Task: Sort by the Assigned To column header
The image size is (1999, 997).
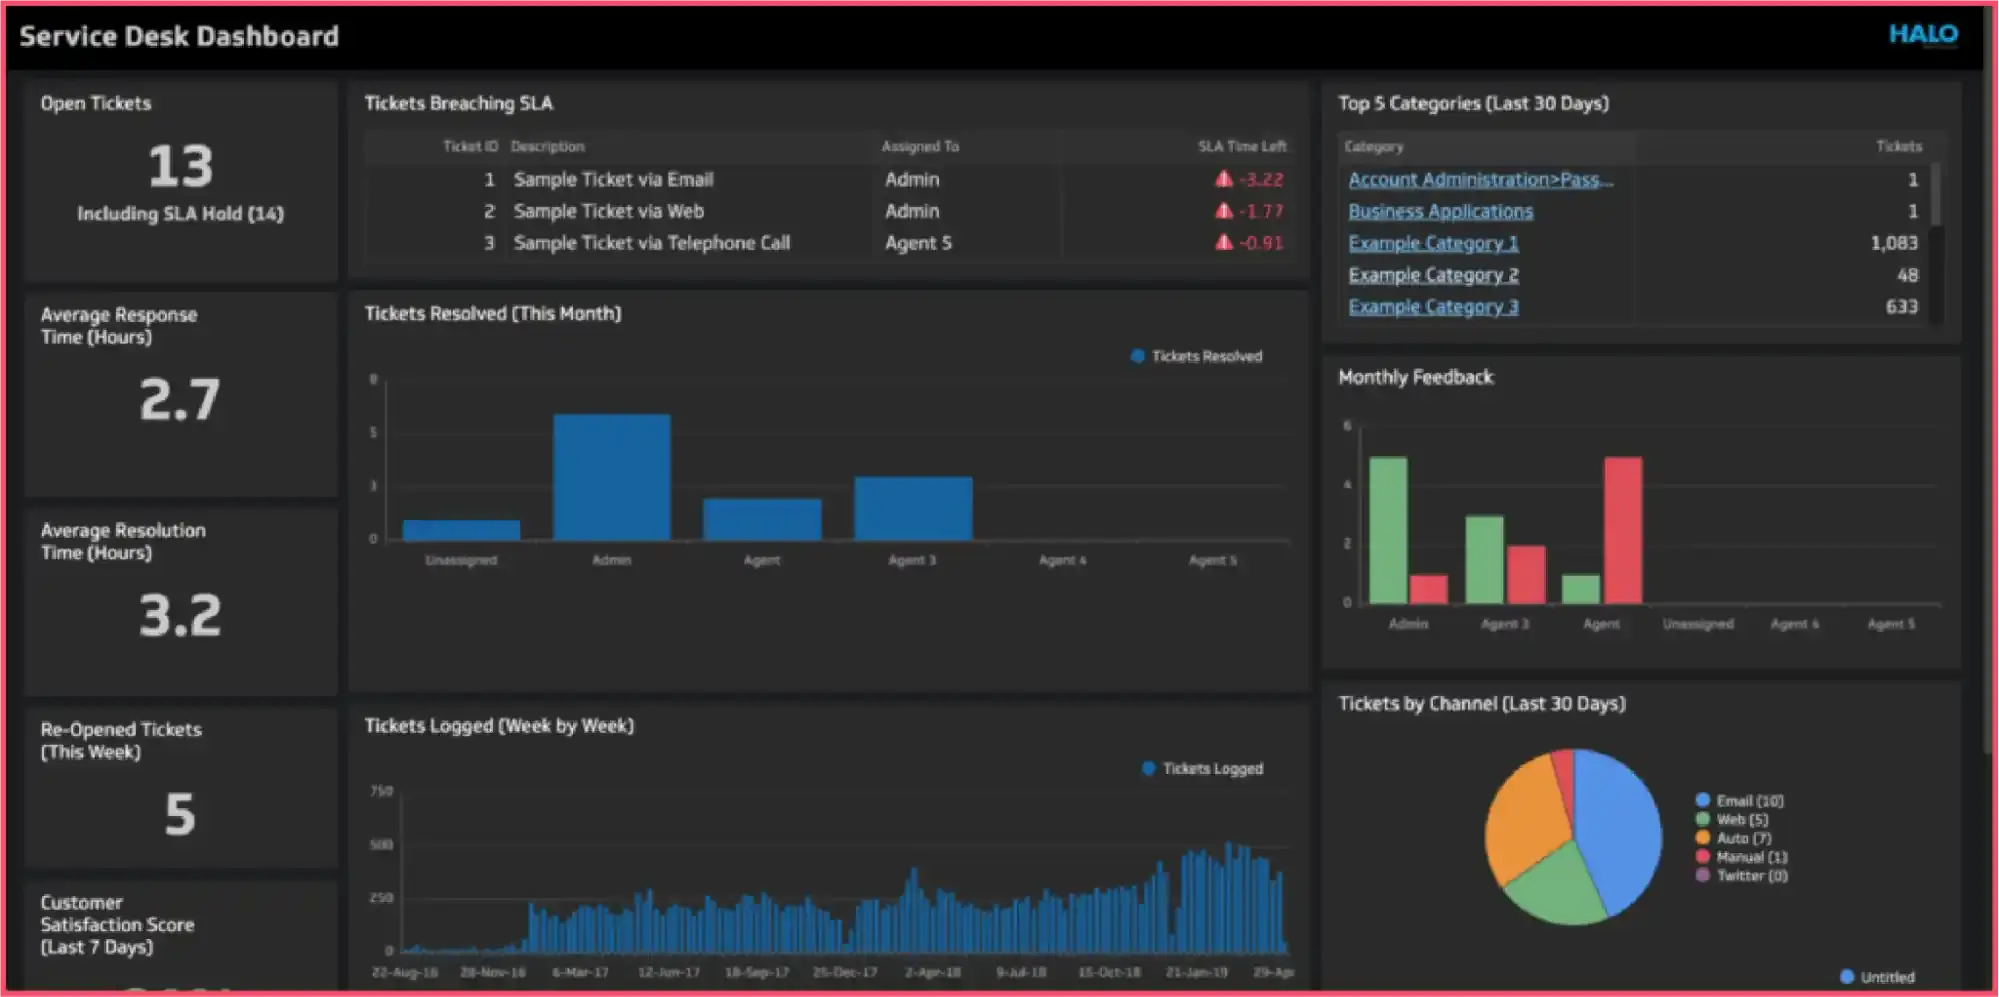Action: 919,146
